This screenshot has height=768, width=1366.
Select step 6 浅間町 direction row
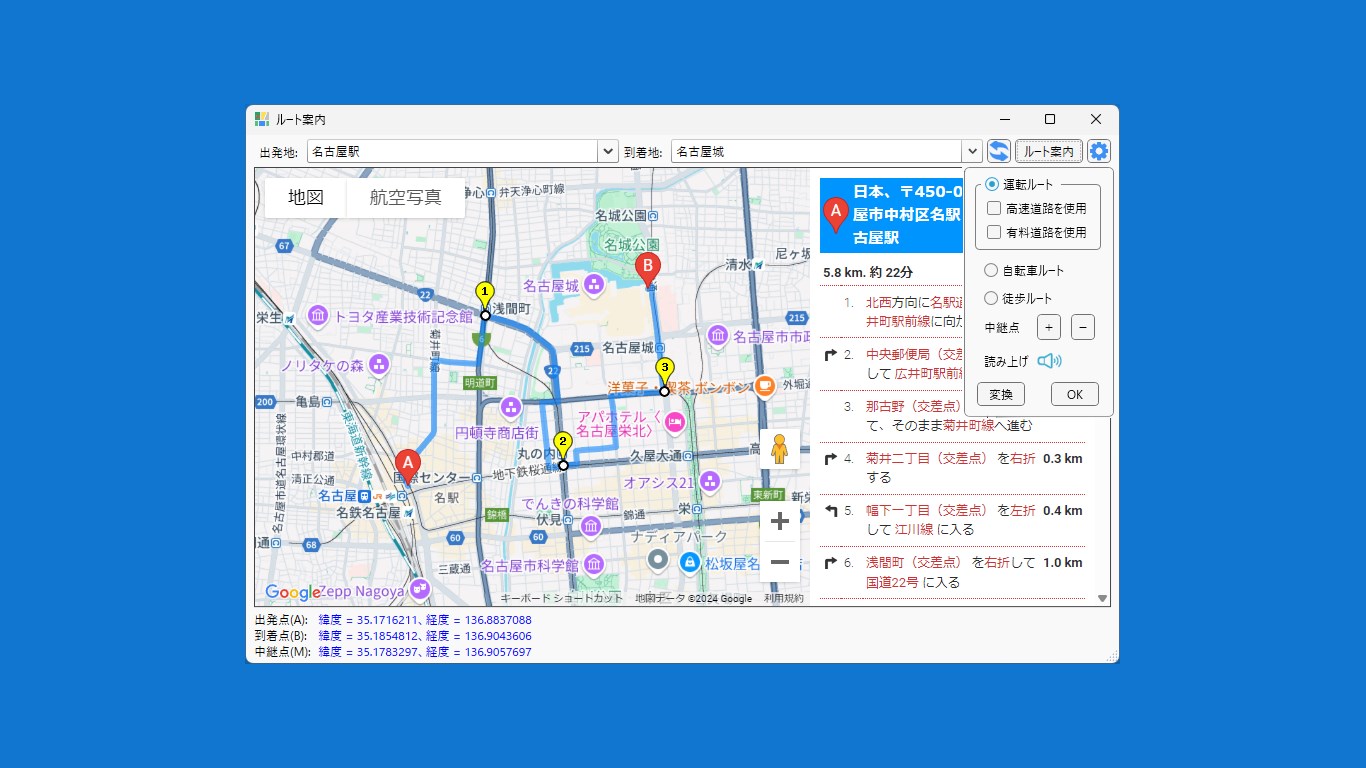point(952,572)
